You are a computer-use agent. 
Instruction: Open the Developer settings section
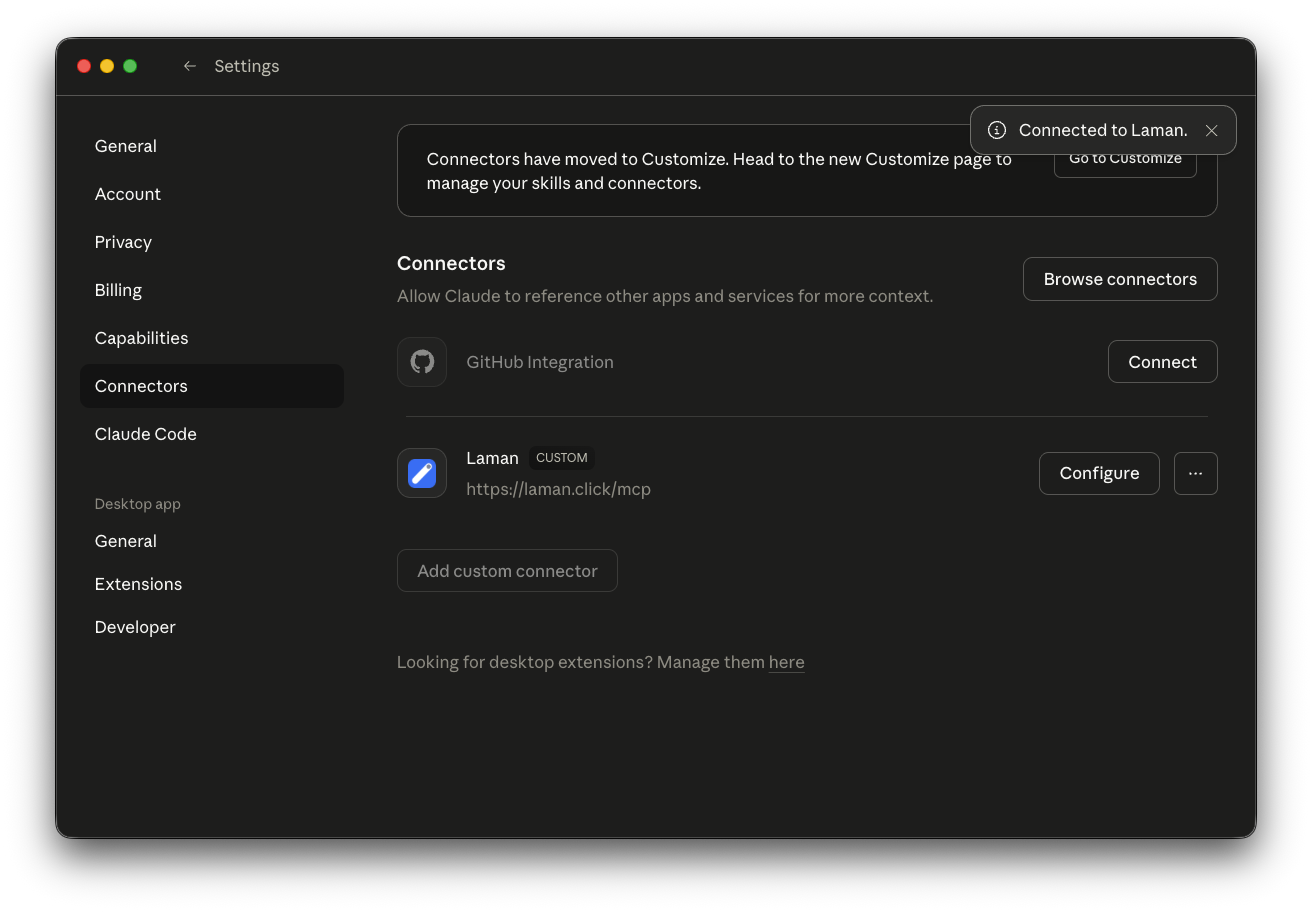click(212, 627)
